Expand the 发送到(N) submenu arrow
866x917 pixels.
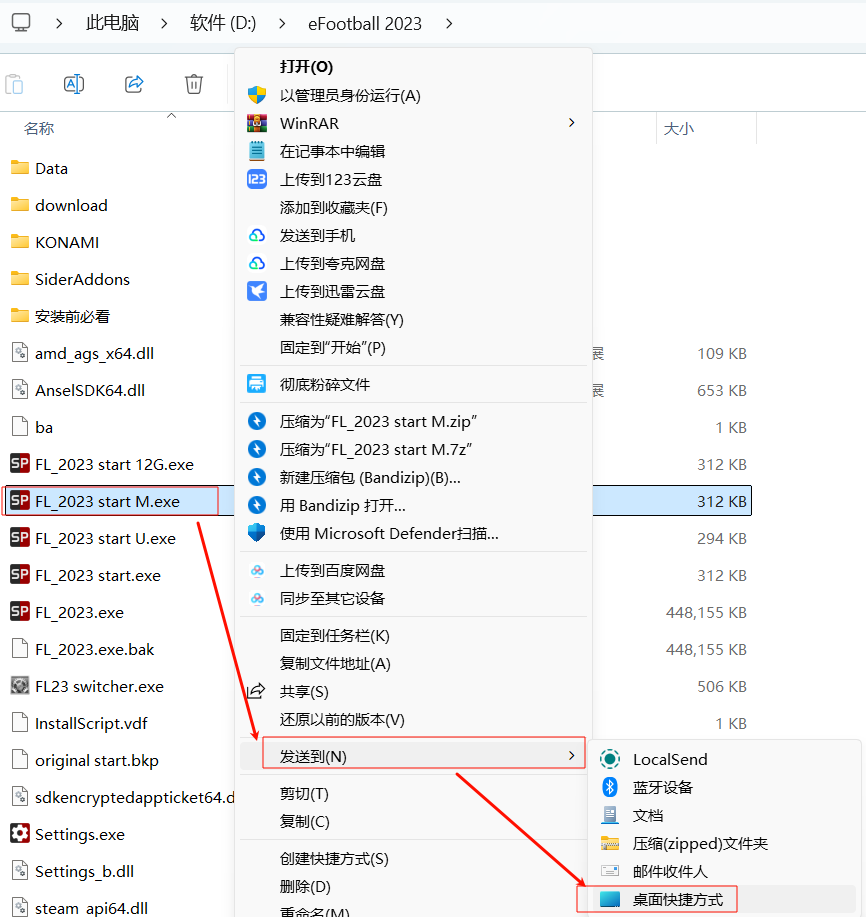tap(571, 756)
